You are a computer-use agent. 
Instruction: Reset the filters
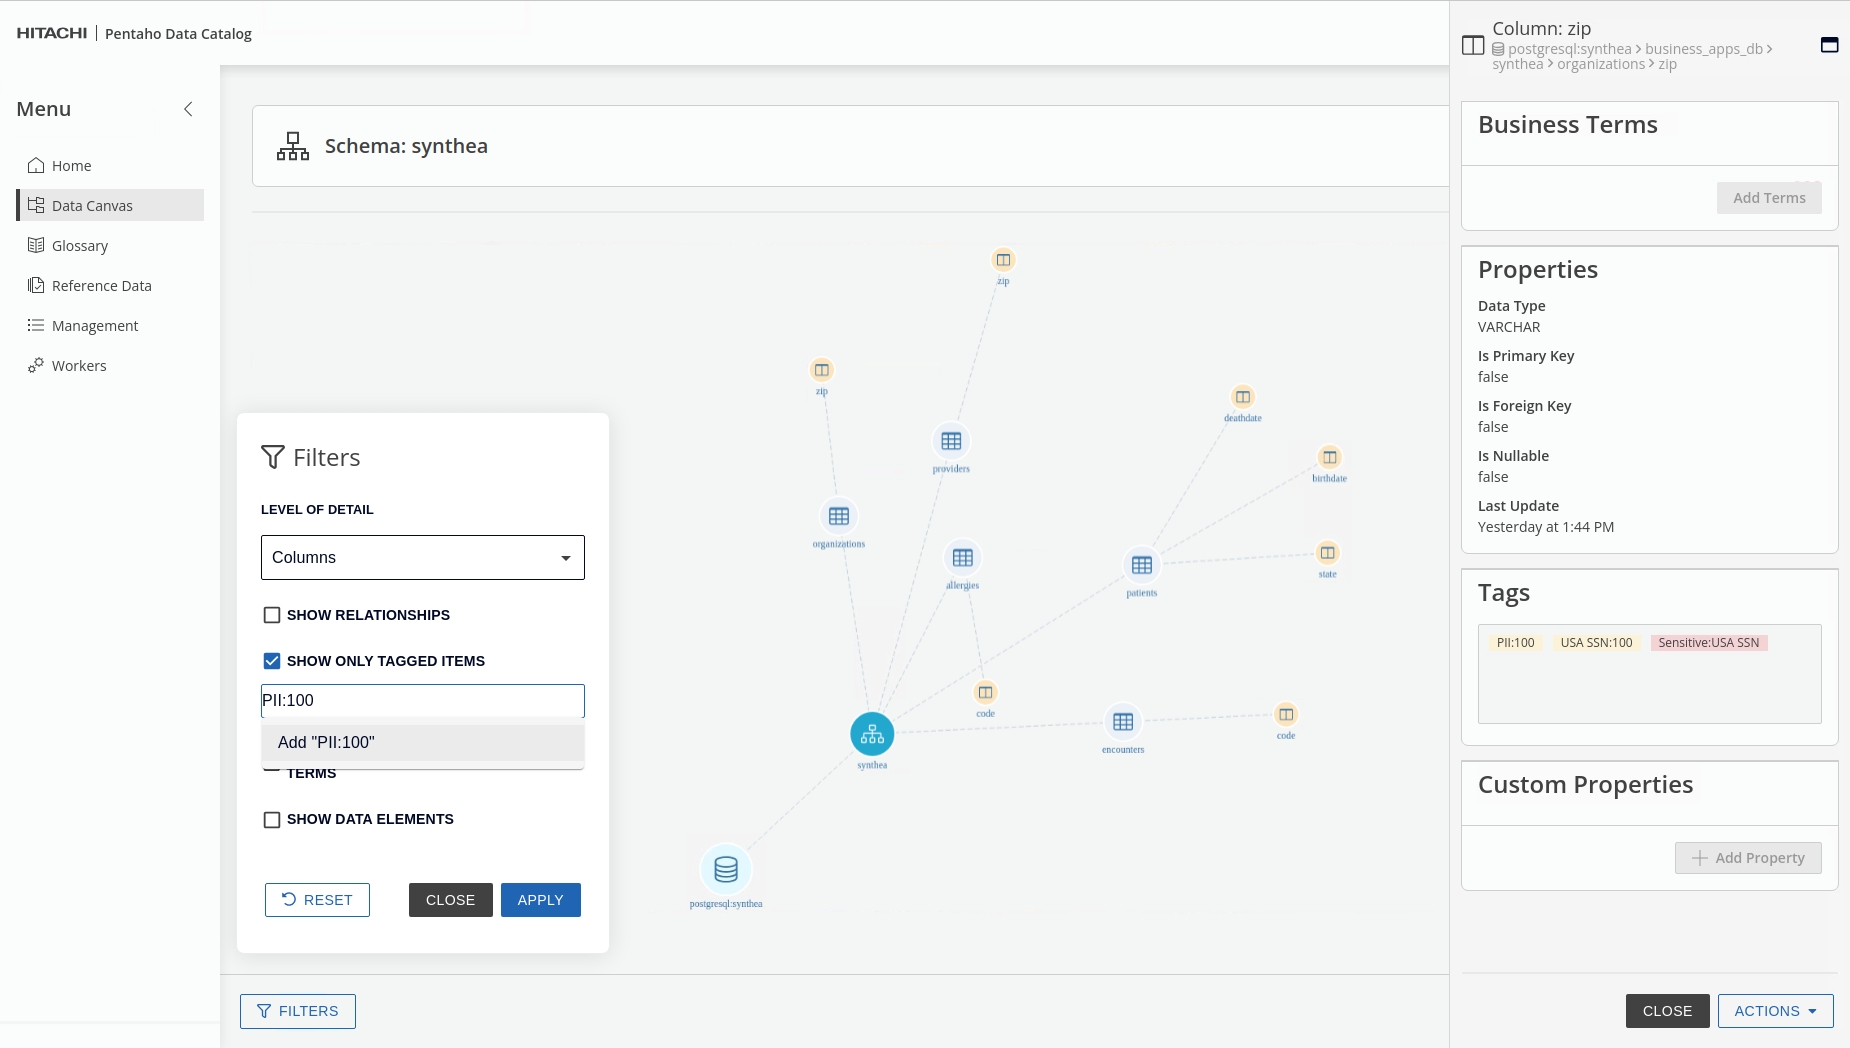pos(317,900)
